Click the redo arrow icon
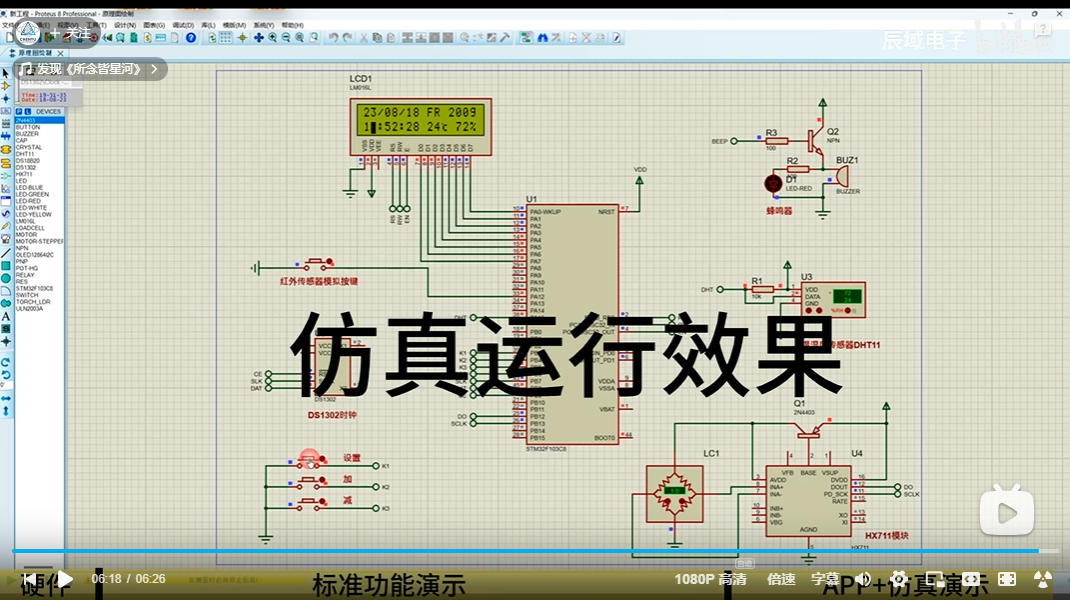 347,38
